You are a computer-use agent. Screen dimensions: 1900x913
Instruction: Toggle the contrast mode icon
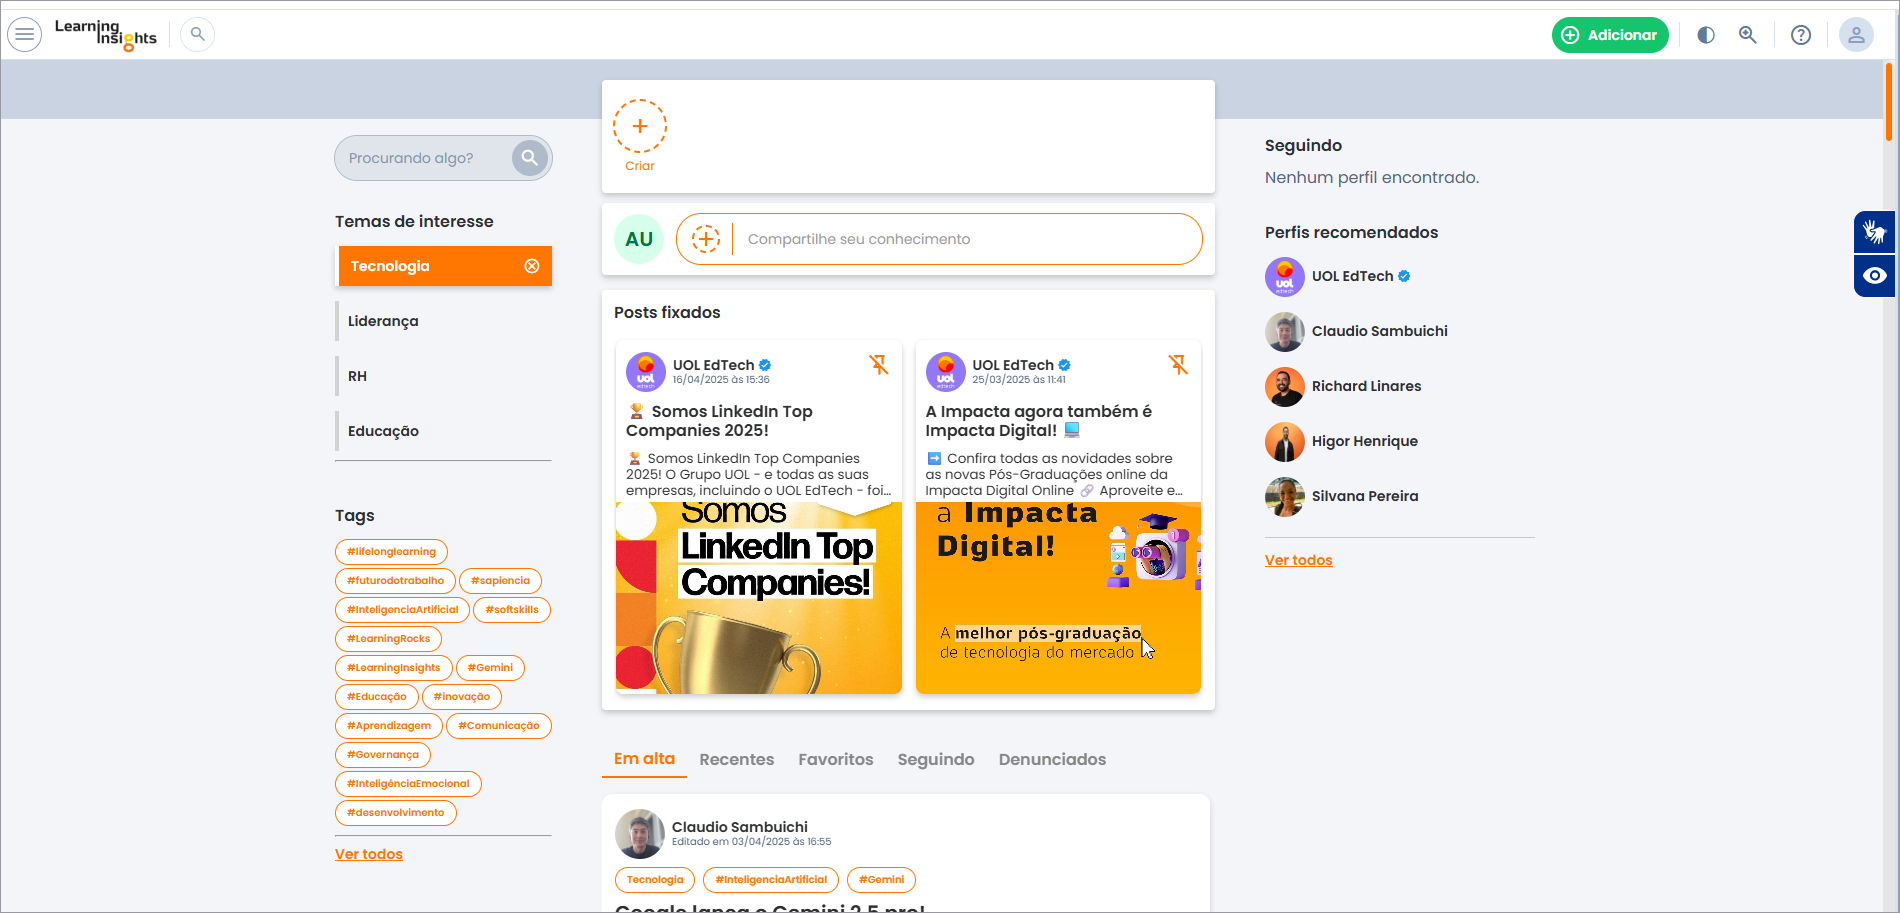click(1706, 35)
